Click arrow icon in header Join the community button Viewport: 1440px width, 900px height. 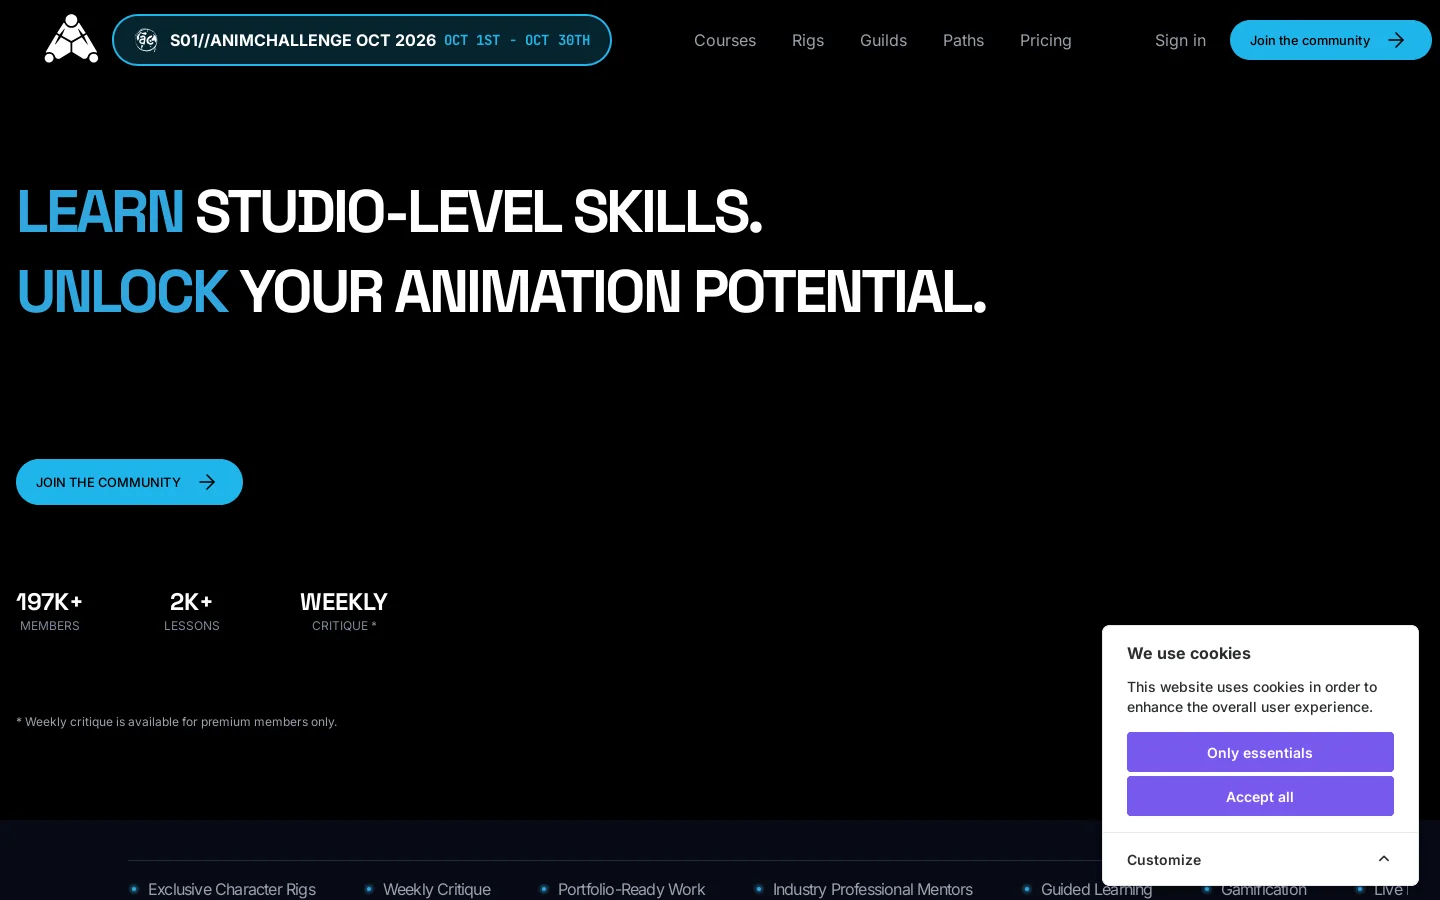[x=1396, y=40]
